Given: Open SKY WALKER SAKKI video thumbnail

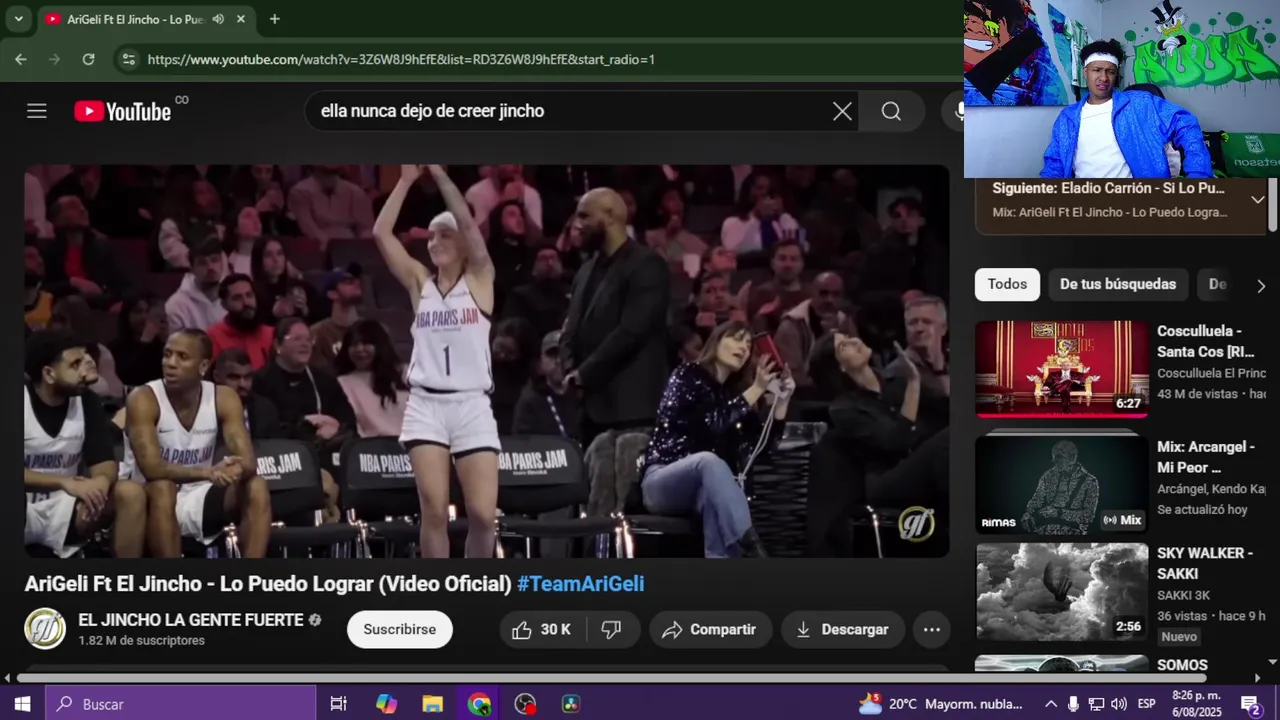Looking at the screenshot, I should click(x=1062, y=592).
